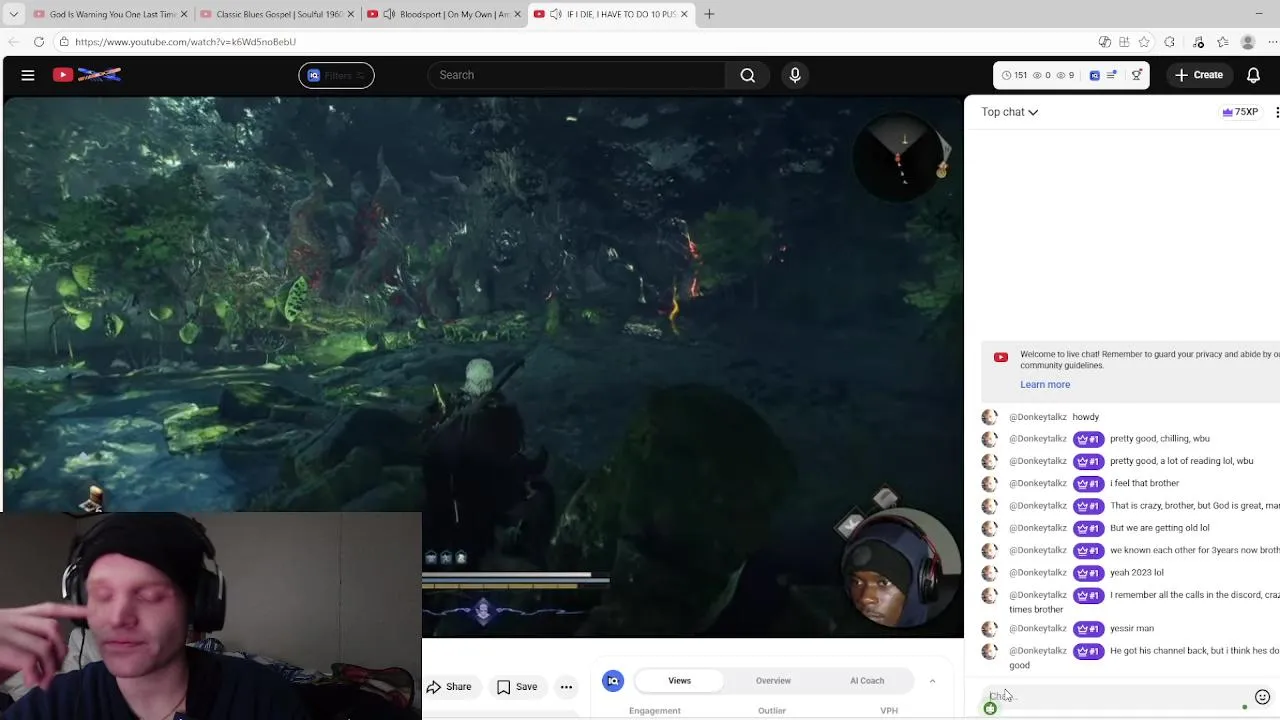Open the favorites list icon

(1222, 42)
